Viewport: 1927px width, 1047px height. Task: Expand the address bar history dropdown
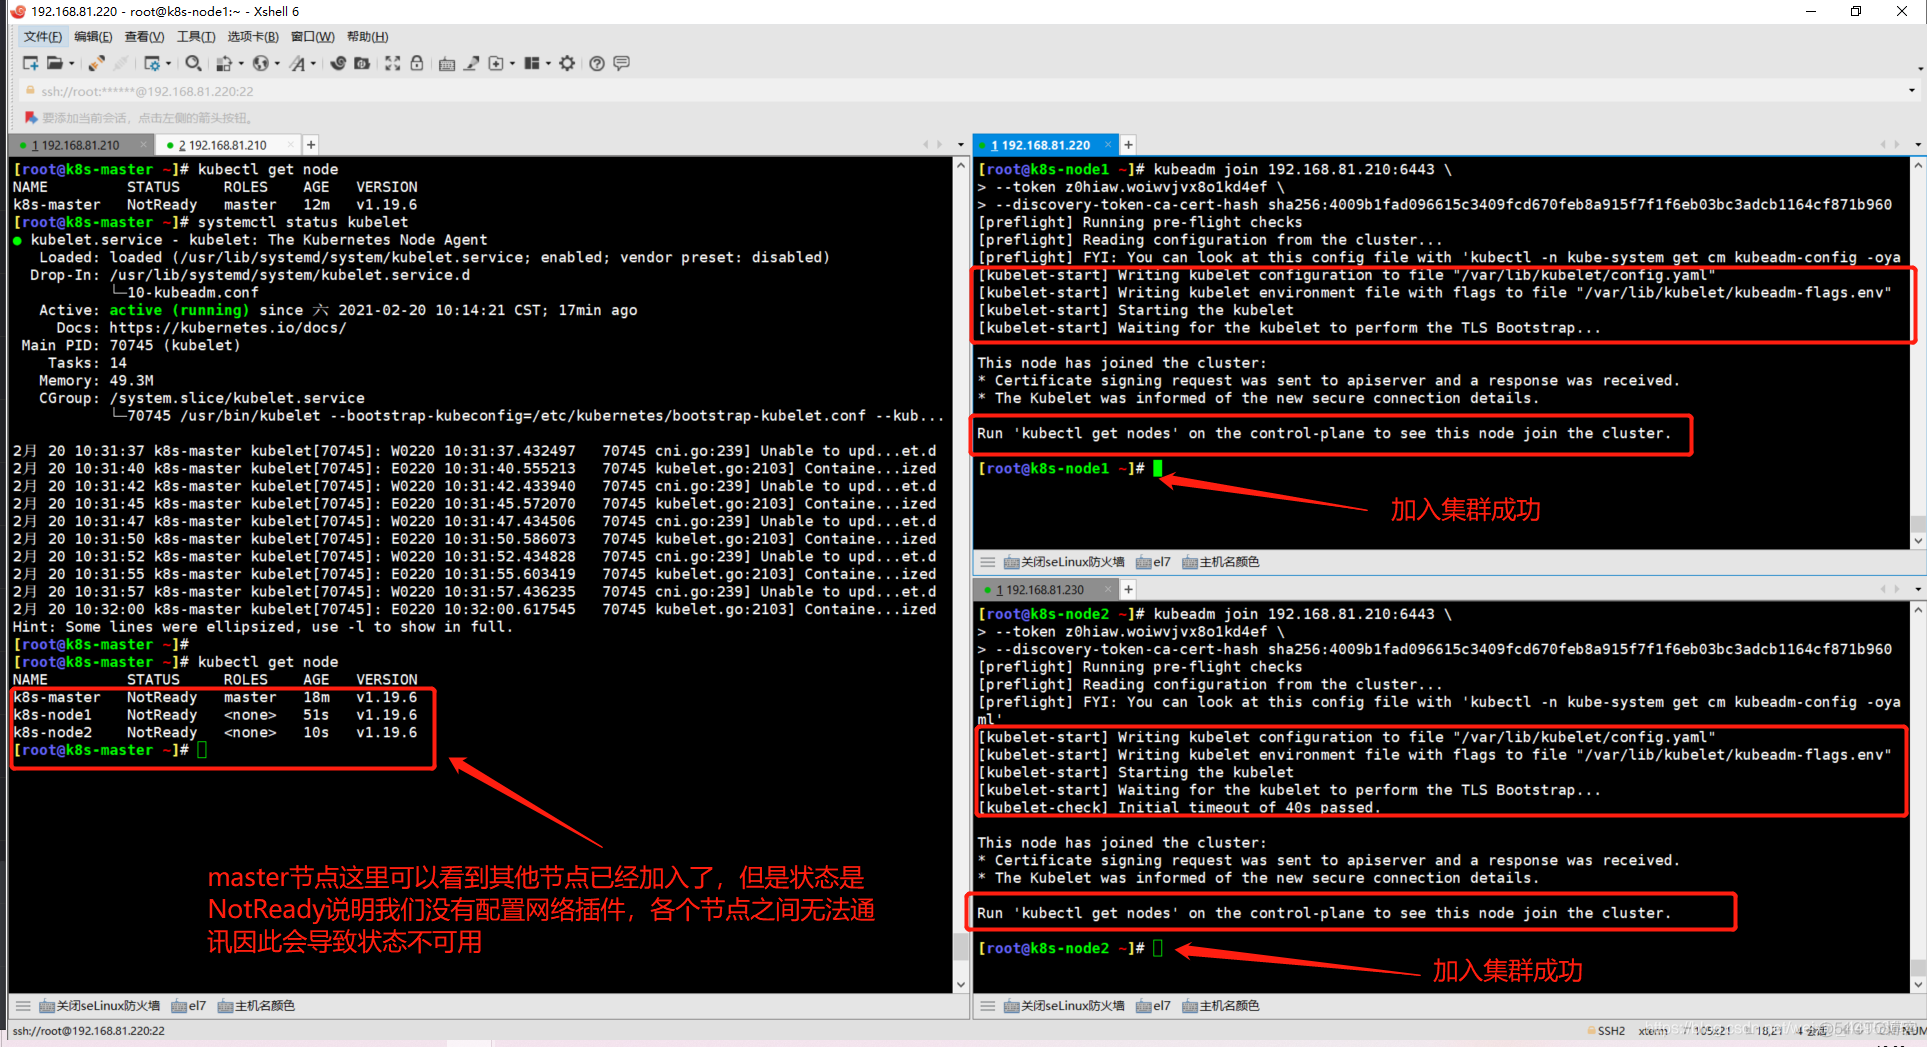coord(1912,91)
